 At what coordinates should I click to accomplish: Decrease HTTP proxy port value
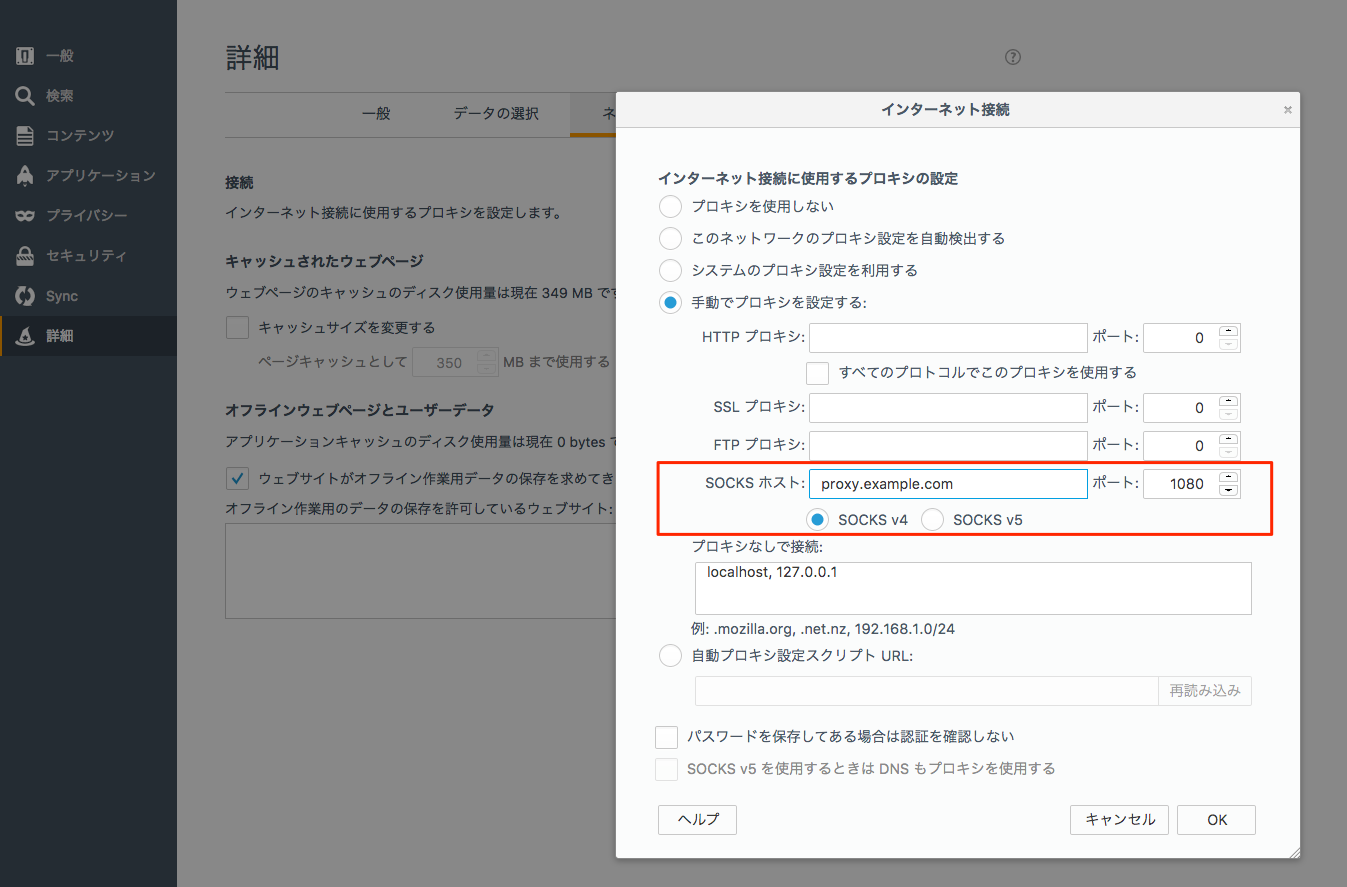1230,345
